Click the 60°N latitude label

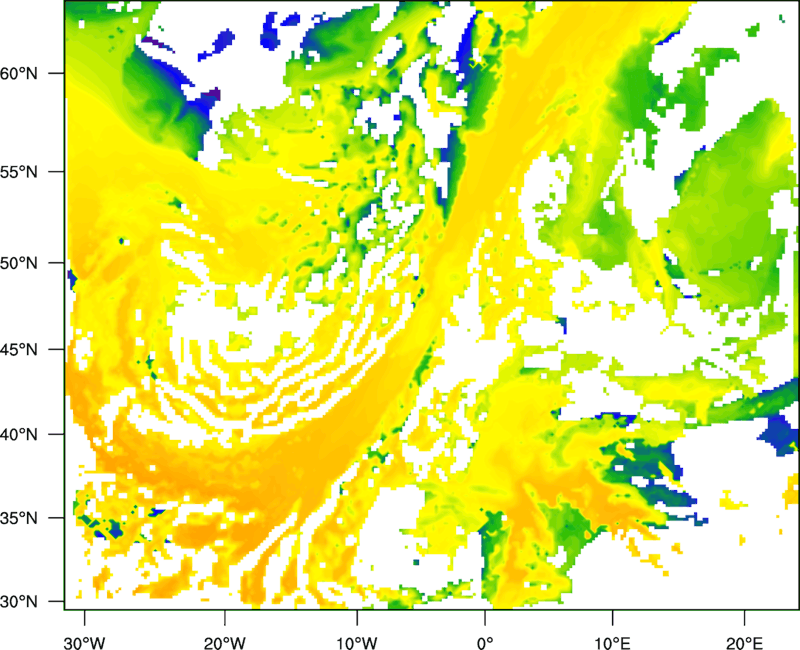coord(19,73)
